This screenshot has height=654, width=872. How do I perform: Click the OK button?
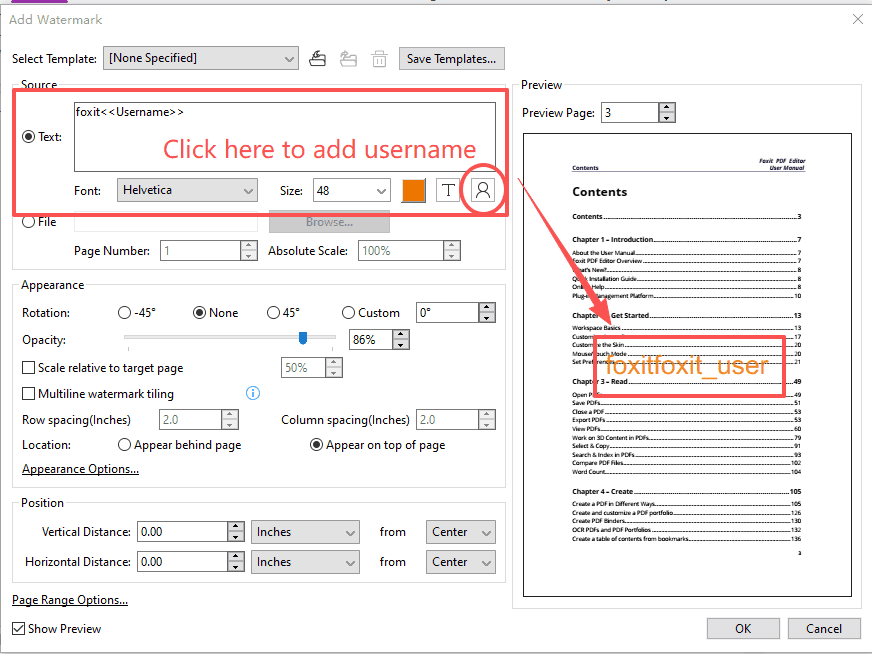tap(743, 628)
